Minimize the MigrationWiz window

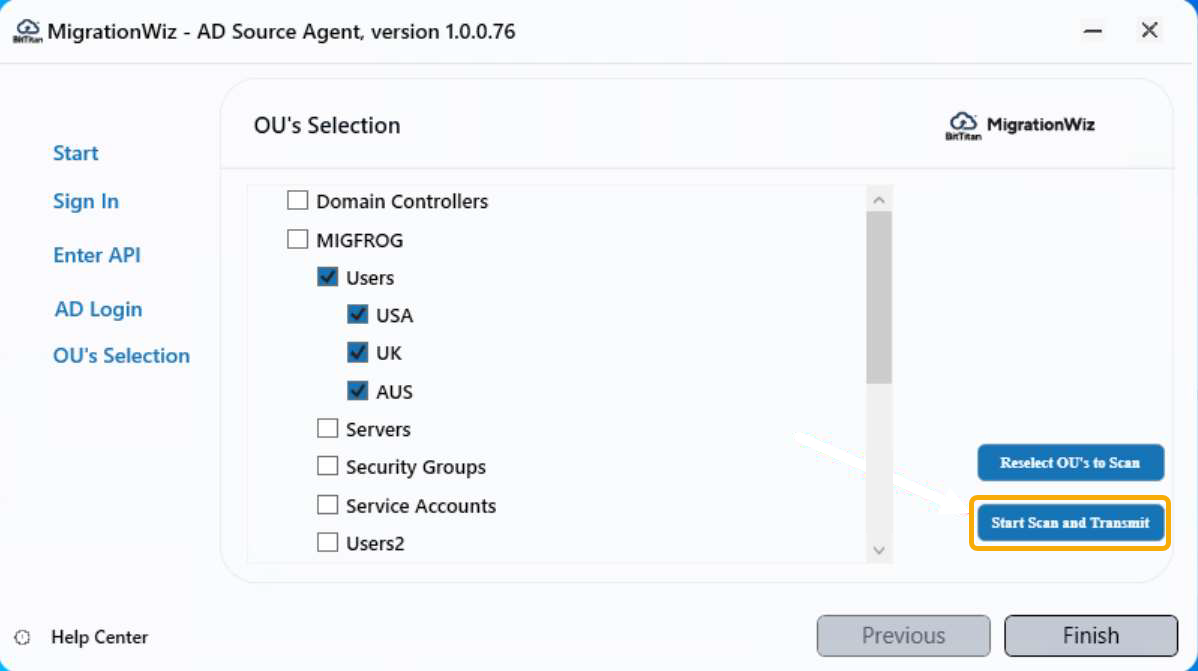tap(1095, 31)
